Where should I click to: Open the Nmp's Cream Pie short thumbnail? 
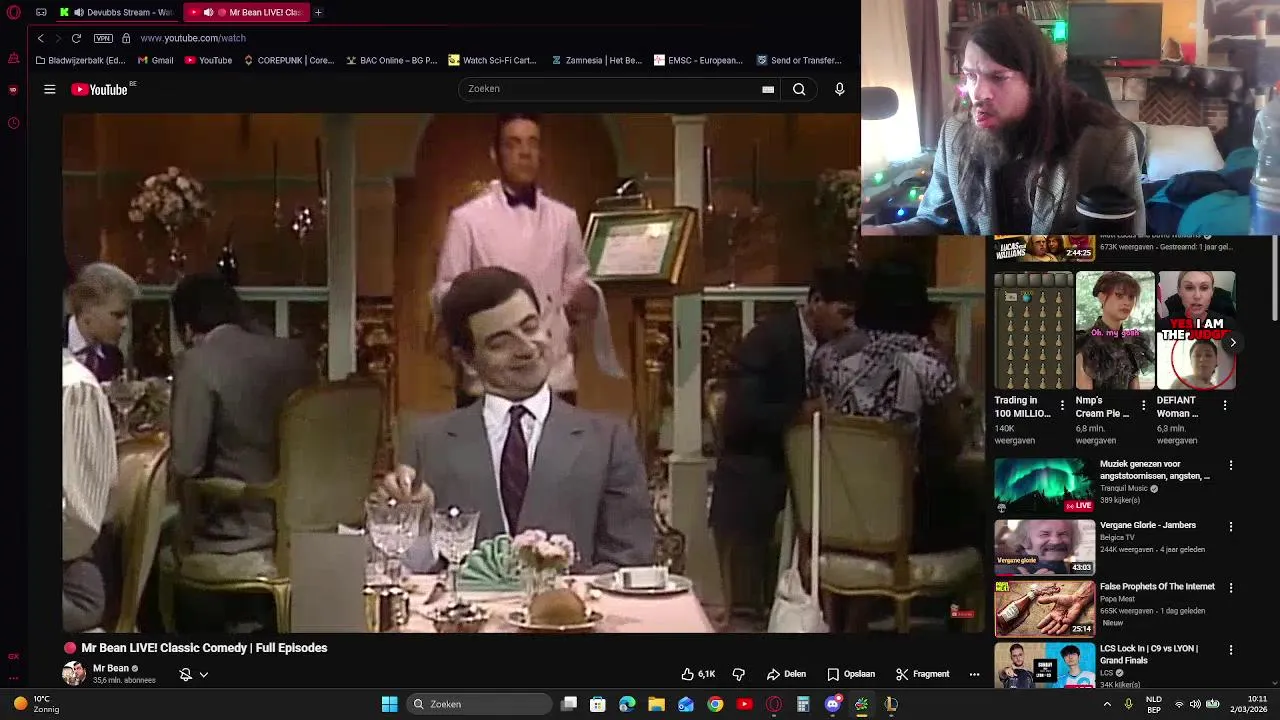(x=1115, y=330)
